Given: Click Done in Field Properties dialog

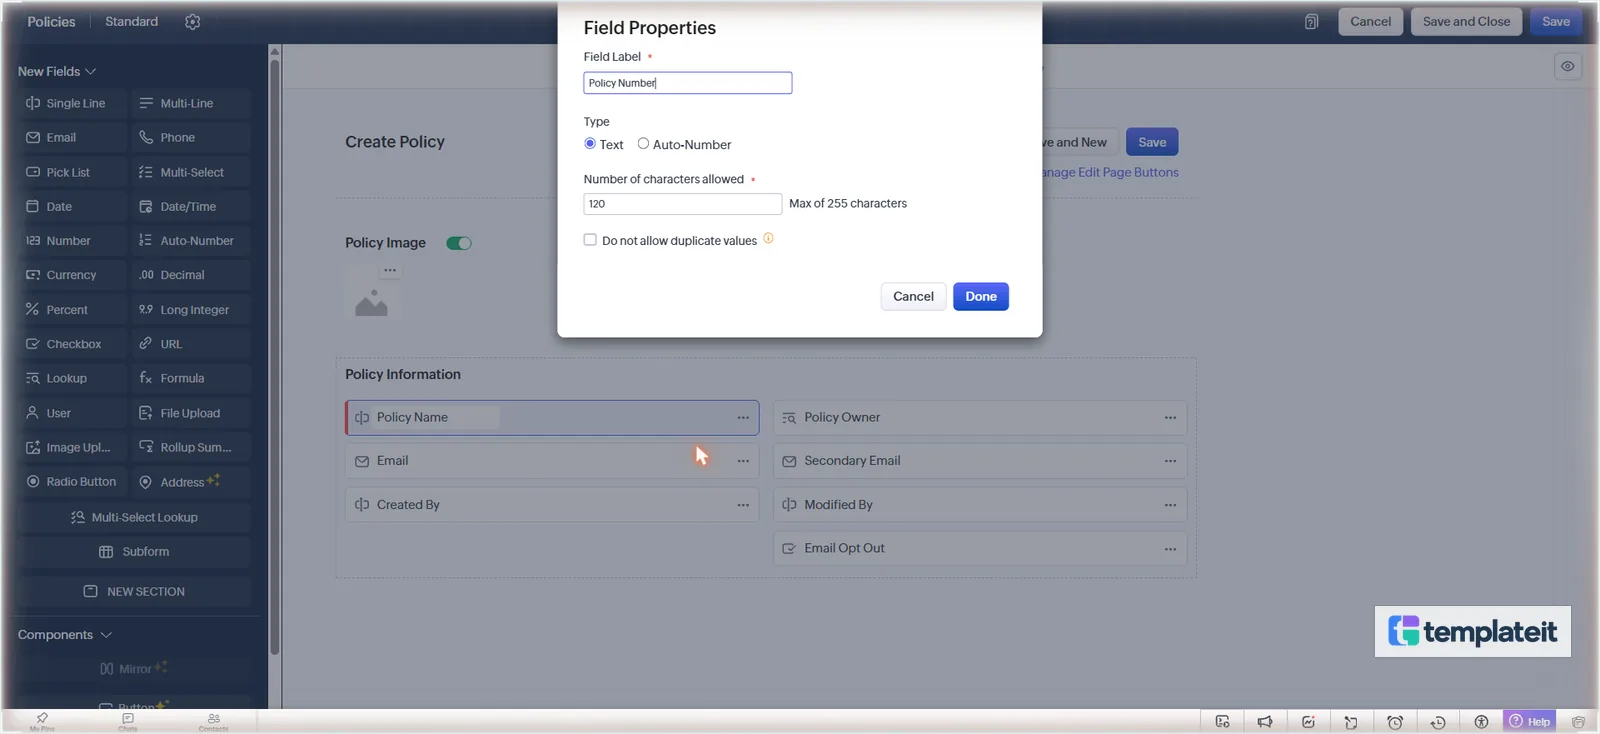Looking at the screenshot, I should (981, 296).
